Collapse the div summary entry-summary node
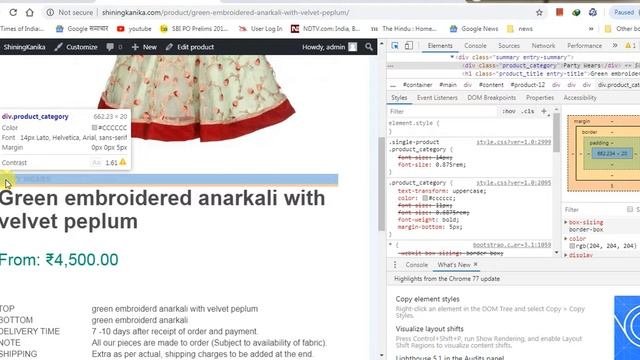This screenshot has width=640, height=360. click(x=452, y=57)
